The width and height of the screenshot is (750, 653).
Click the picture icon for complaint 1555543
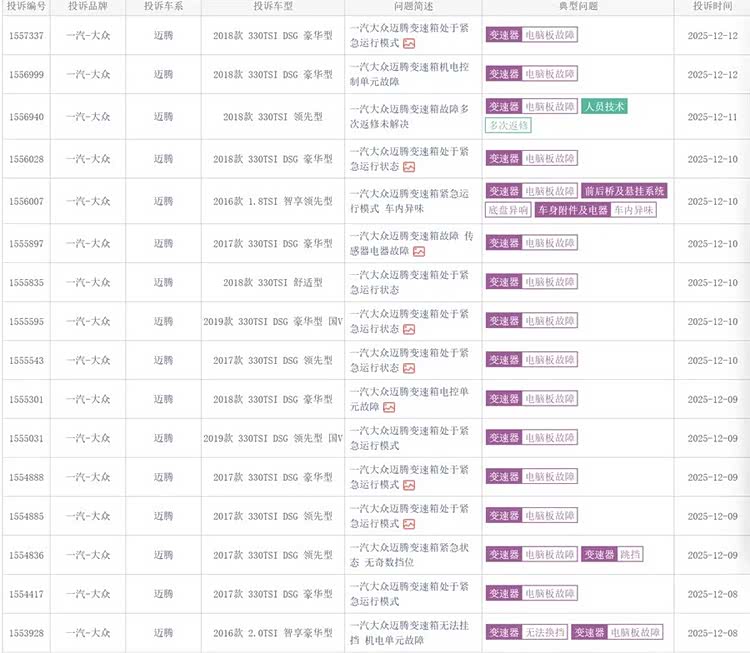click(409, 368)
